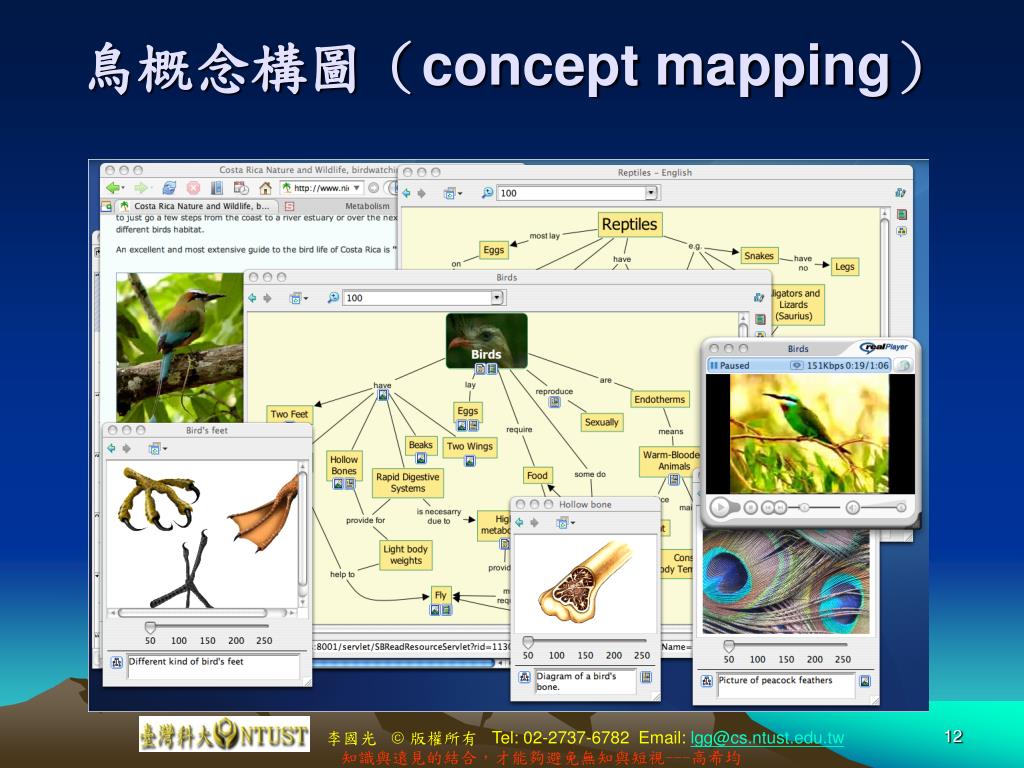Adjust the peacock feathers zoom slider
The height and width of the screenshot is (768, 1024).
click(729, 646)
